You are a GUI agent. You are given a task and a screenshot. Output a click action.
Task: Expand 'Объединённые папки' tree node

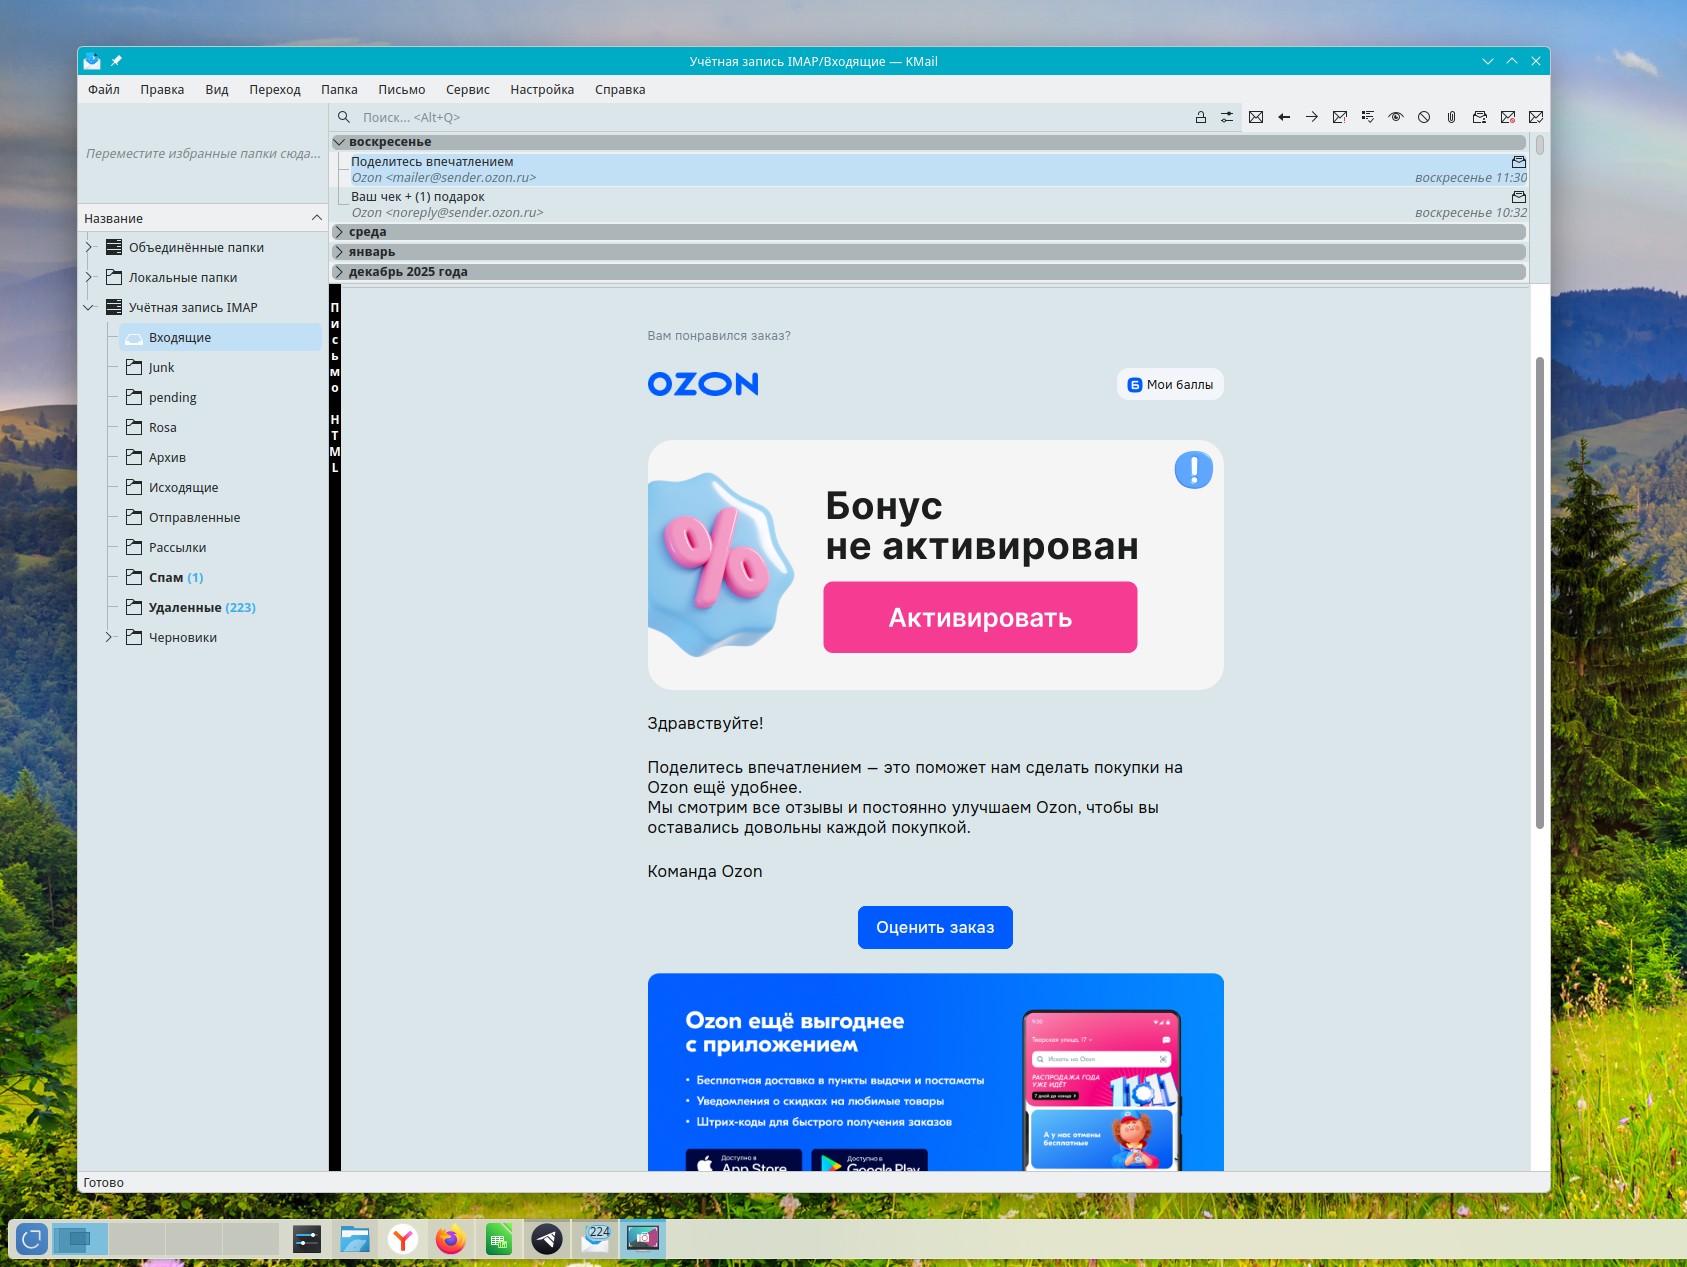pyautogui.click(x=89, y=247)
